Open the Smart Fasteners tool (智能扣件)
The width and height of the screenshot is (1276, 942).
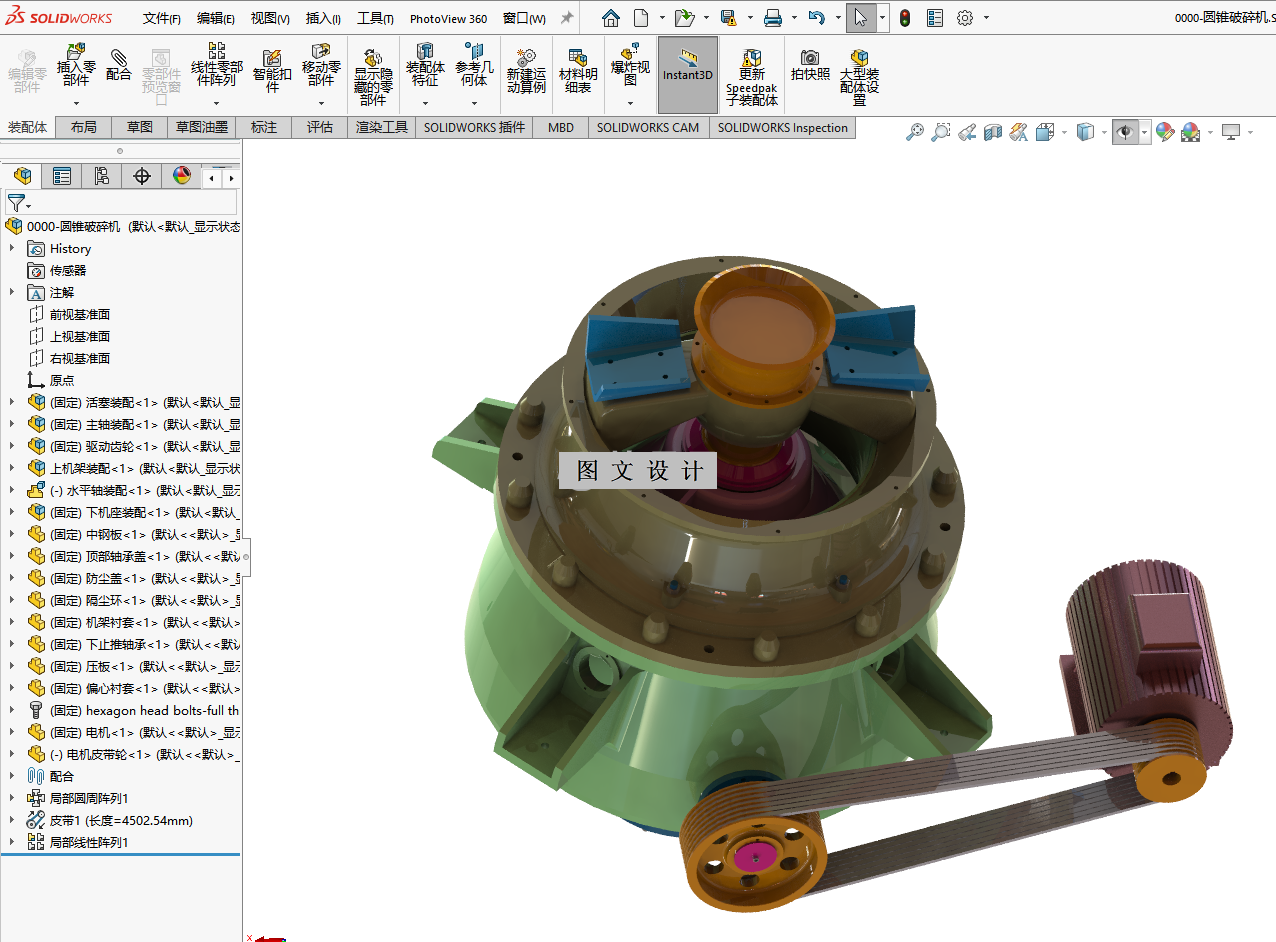click(x=271, y=71)
